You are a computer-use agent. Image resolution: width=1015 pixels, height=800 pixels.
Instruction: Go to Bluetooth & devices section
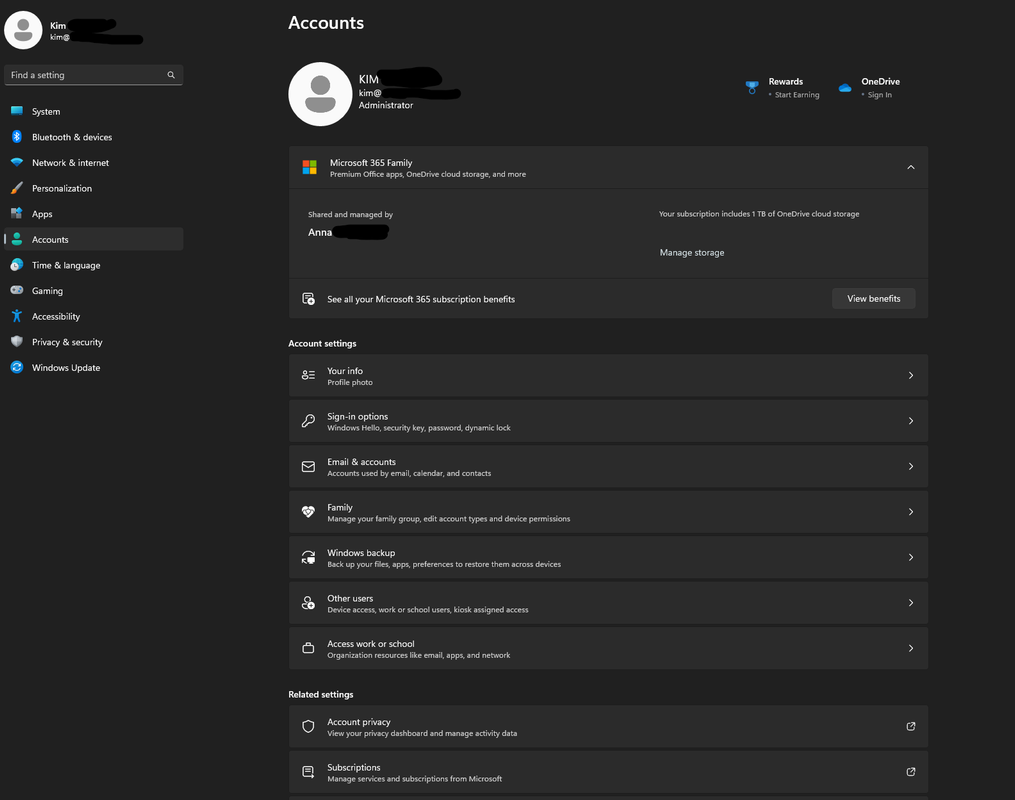(94, 137)
